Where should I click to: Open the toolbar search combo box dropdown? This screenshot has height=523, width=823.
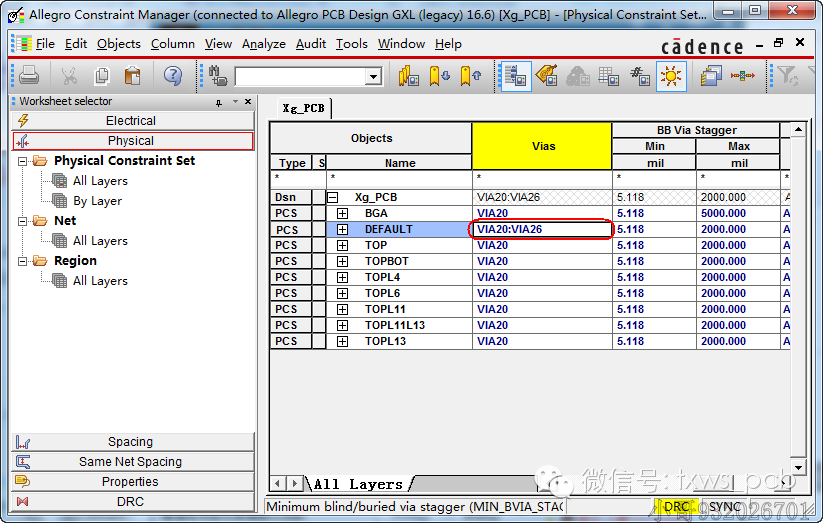click(373, 77)
